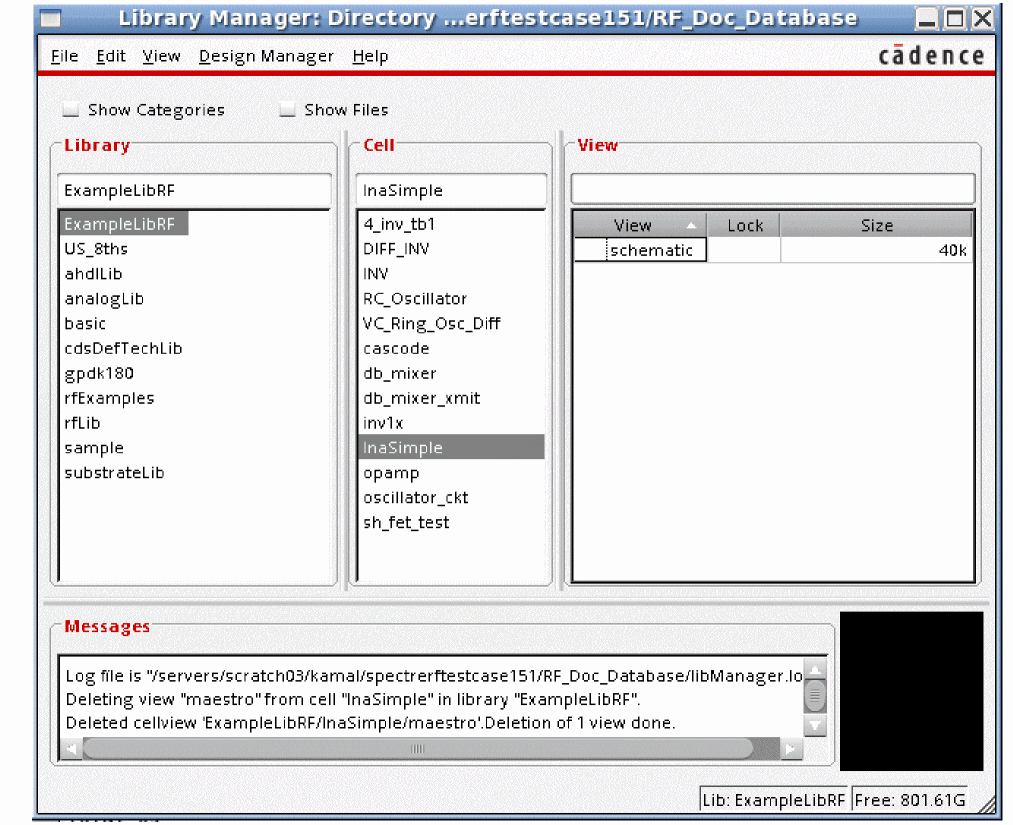Minimize the Library Manager window
This screenshot has height=825, width=1013.
coord(926,19)
